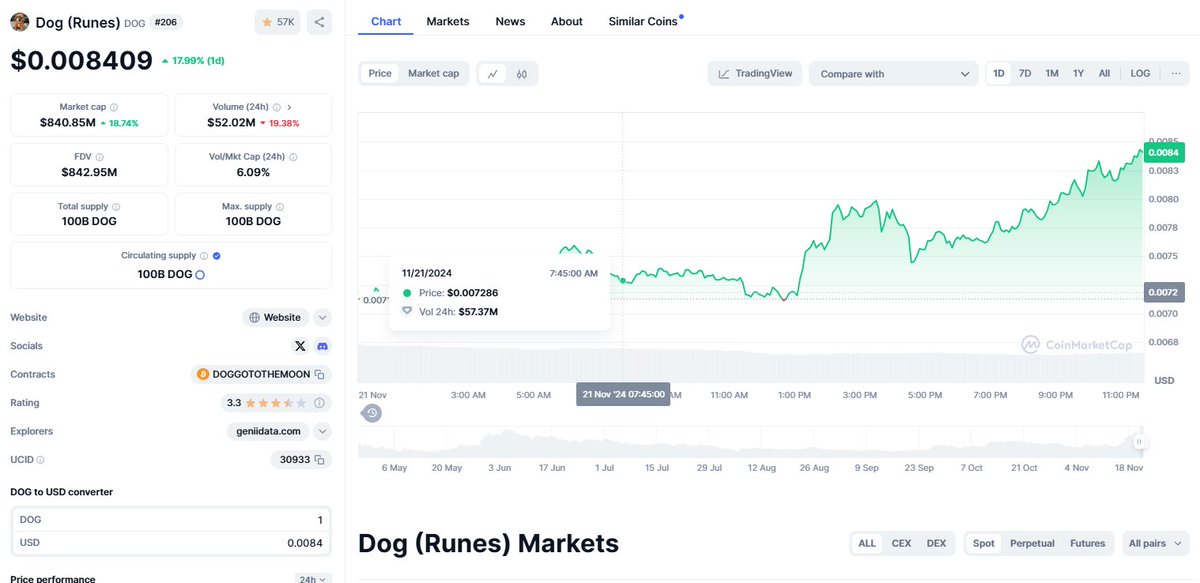This screenshot has width=1200, height=583.
Task: Click the DOGGOTOTHEMOON contract button
Action: point(261,374)
